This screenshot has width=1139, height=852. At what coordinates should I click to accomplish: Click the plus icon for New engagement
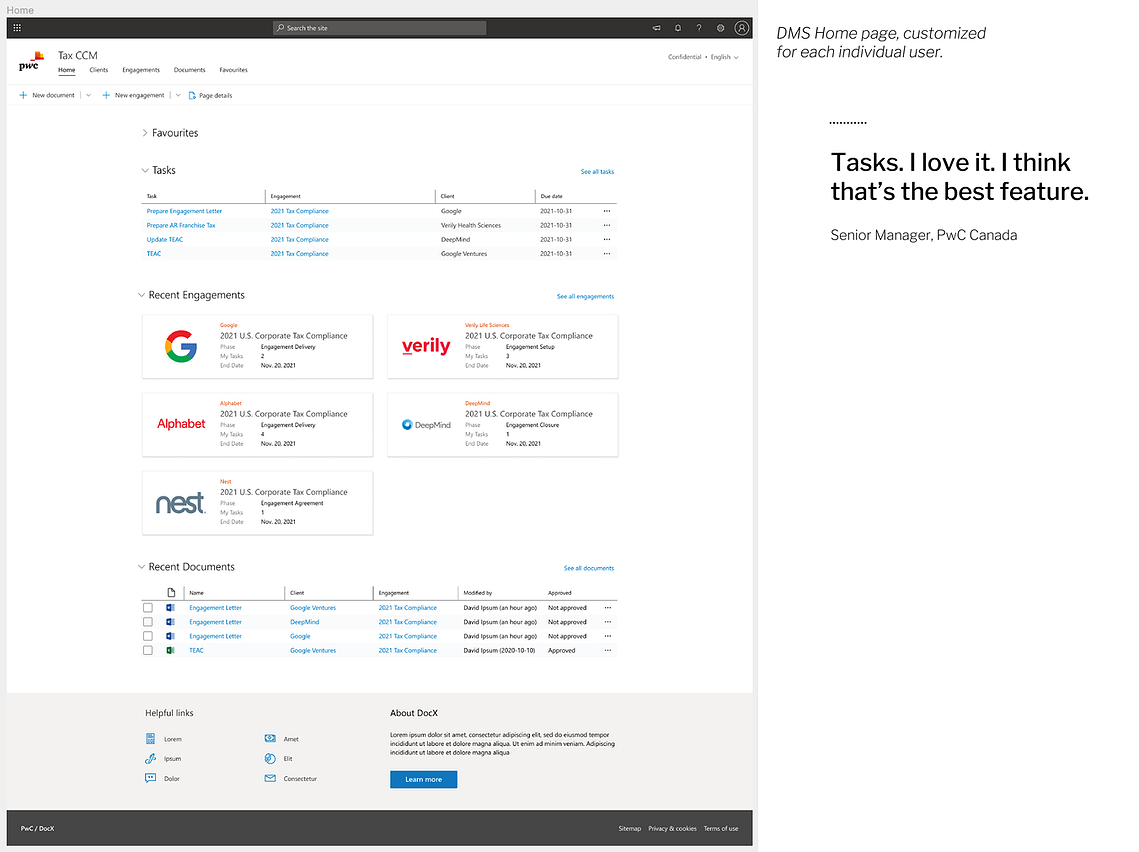106,95
